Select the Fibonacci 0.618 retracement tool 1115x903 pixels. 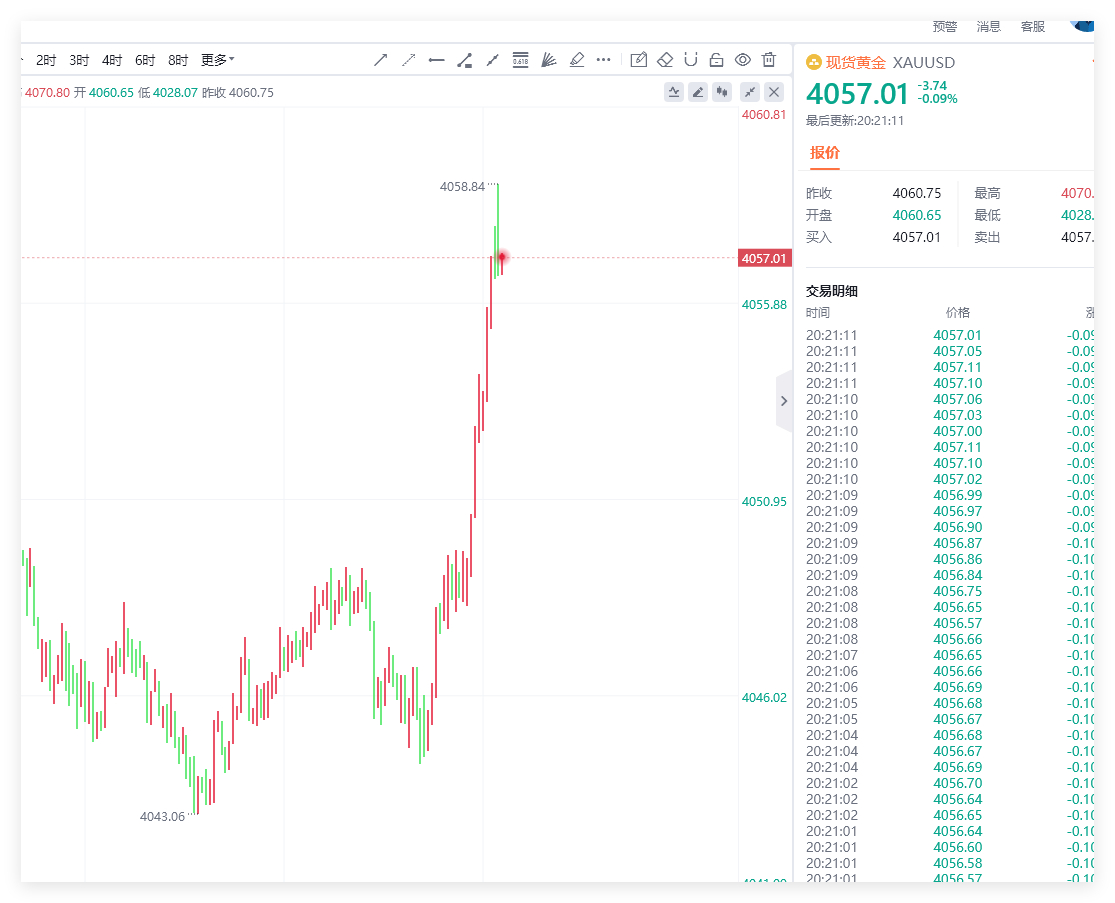coord(521,60)
